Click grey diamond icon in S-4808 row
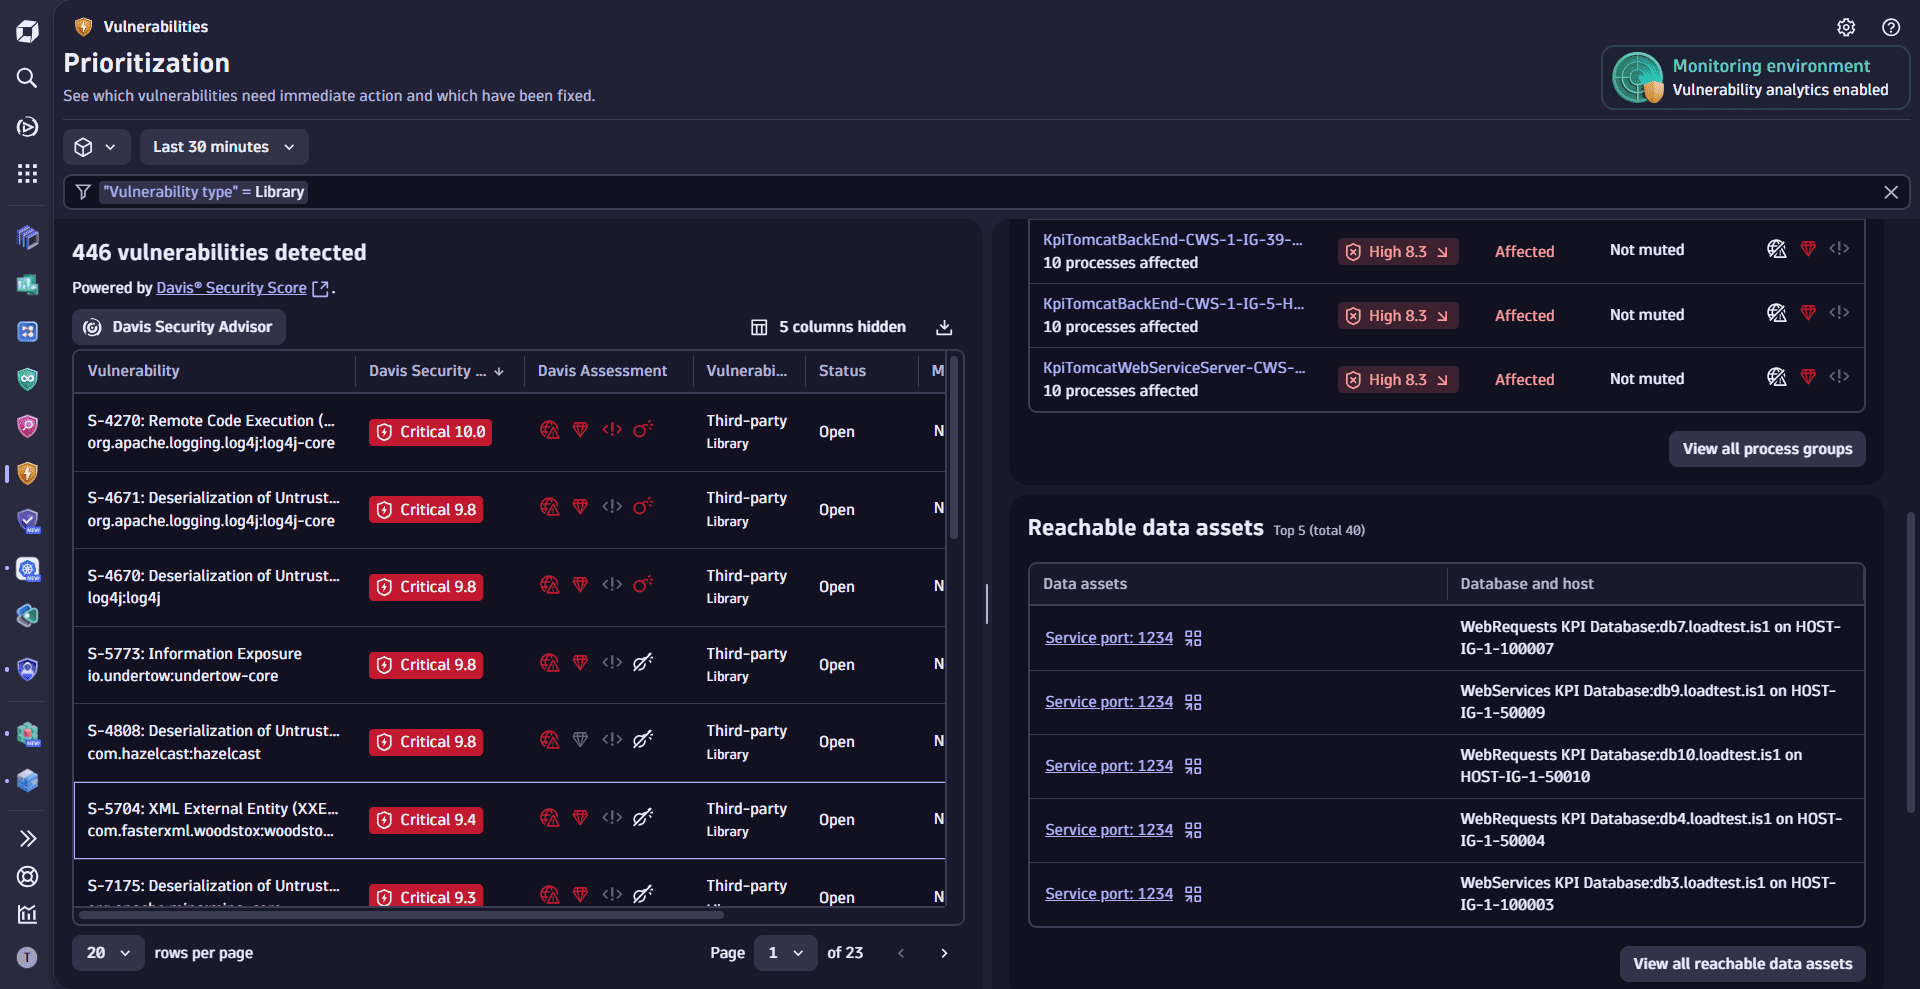This screenshot has width=1920, height=989. (x=580, y=739)
